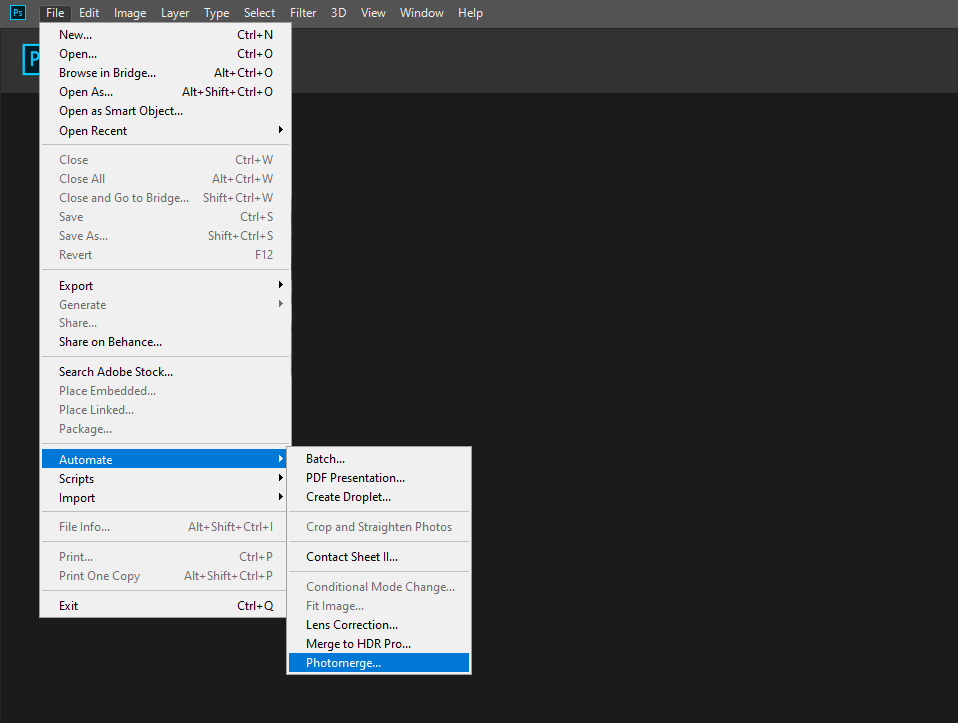Expand the Scripts submenu
958x723 pixels.
[76, 479]
